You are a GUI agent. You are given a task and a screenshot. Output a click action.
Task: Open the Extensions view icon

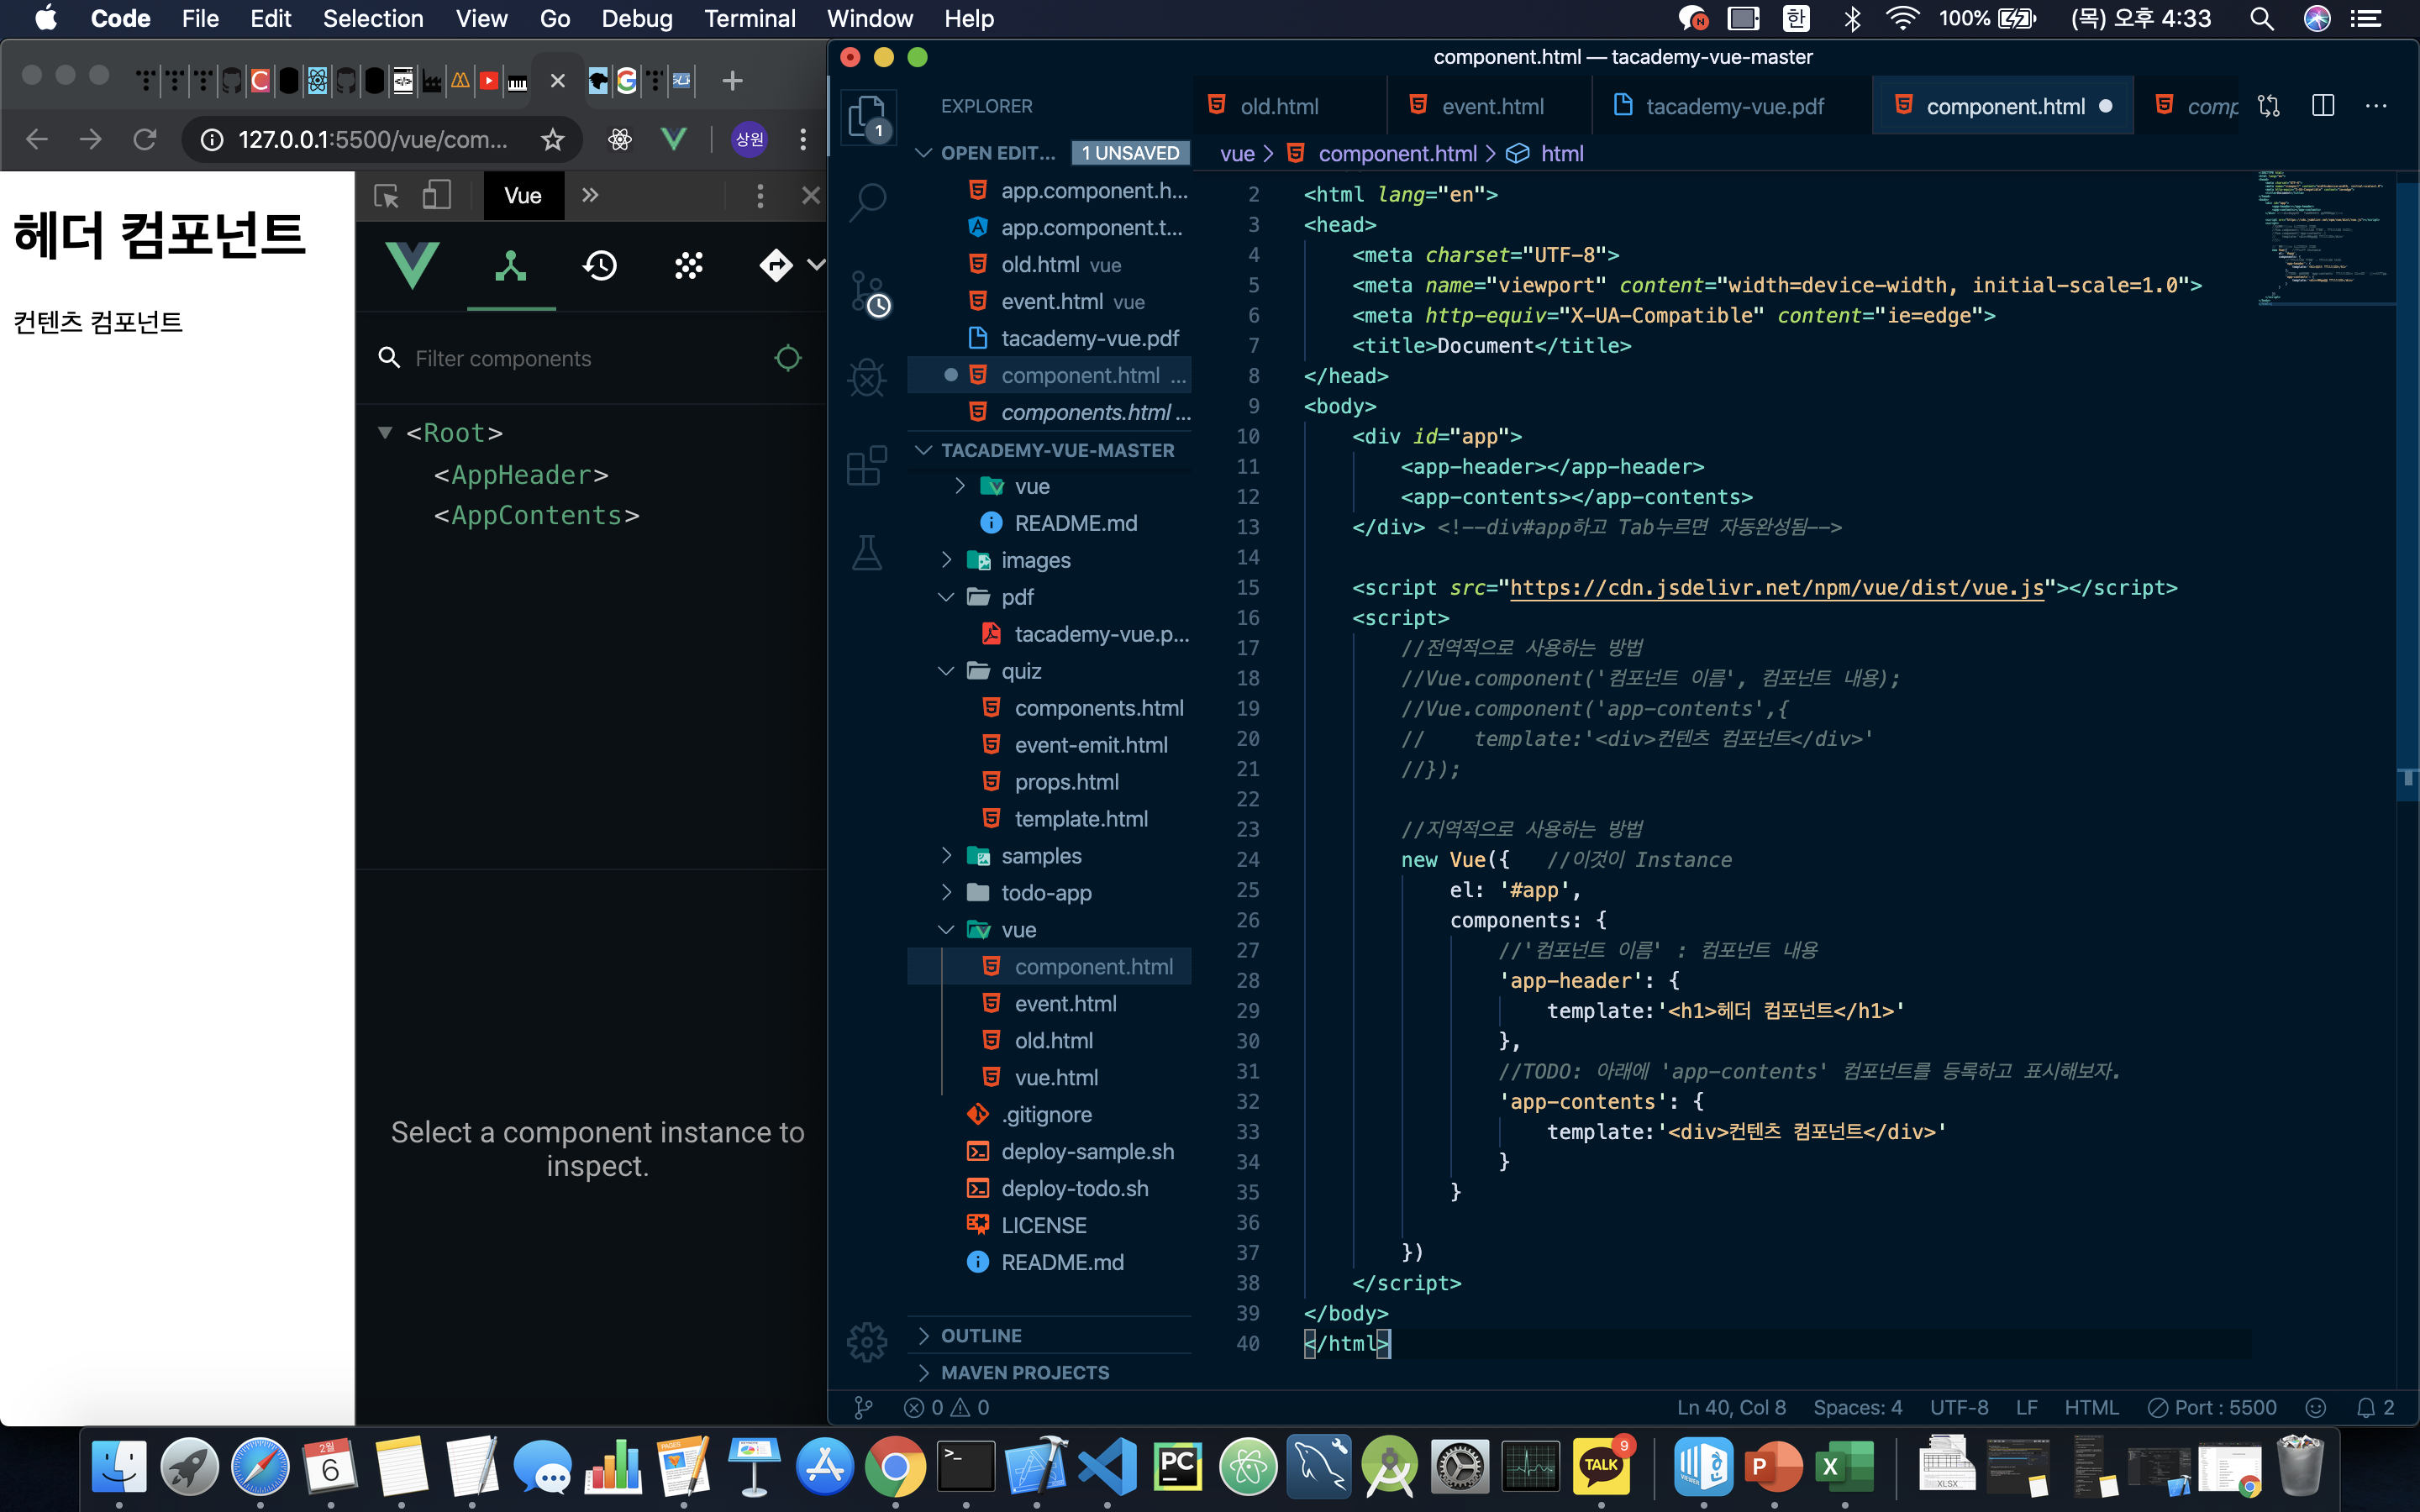tap(866, 465)
